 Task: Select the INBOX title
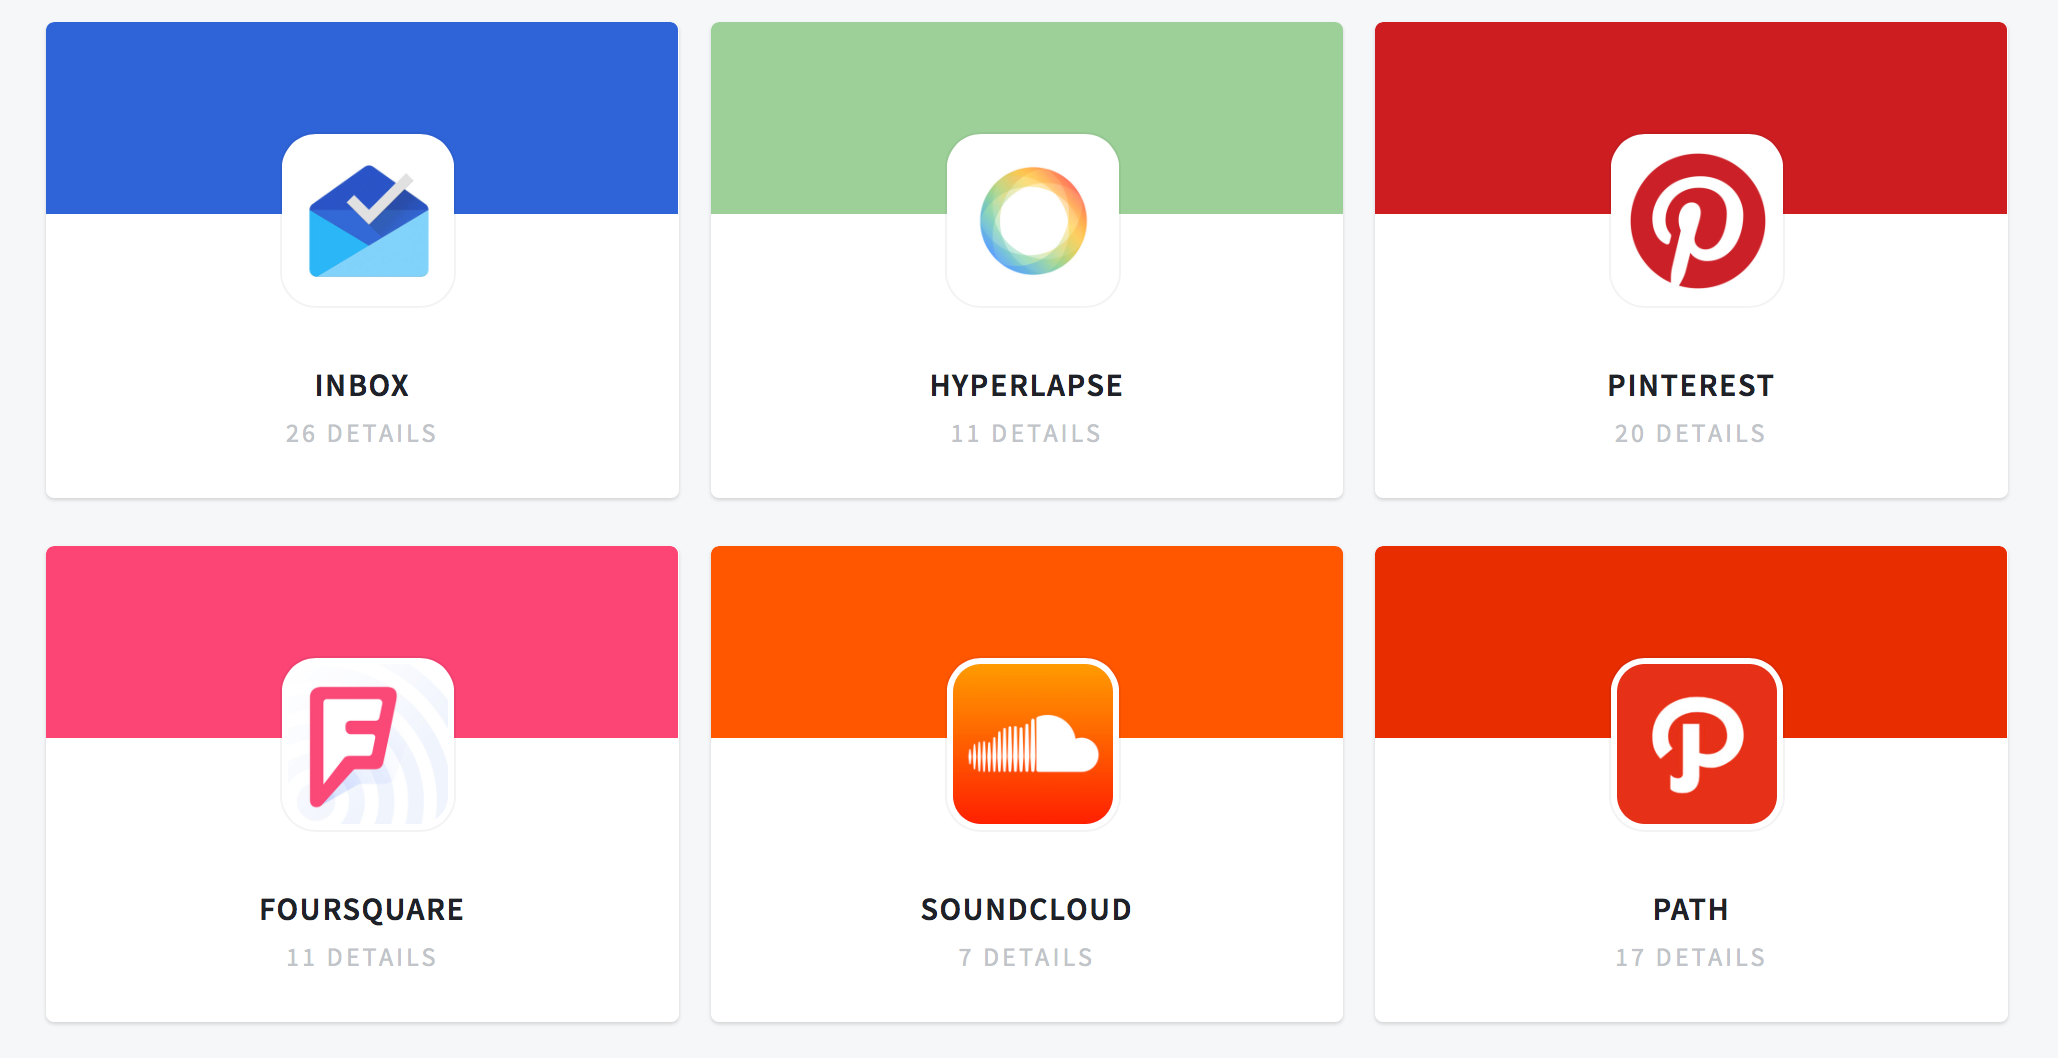[362, 386]
